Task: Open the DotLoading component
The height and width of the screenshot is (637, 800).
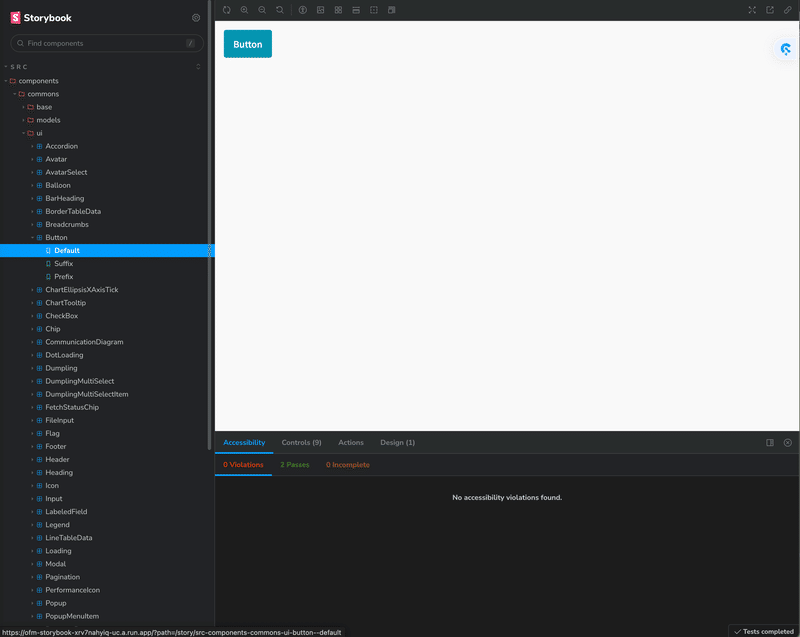Action: pyautogui.click(x=64, y=355)
